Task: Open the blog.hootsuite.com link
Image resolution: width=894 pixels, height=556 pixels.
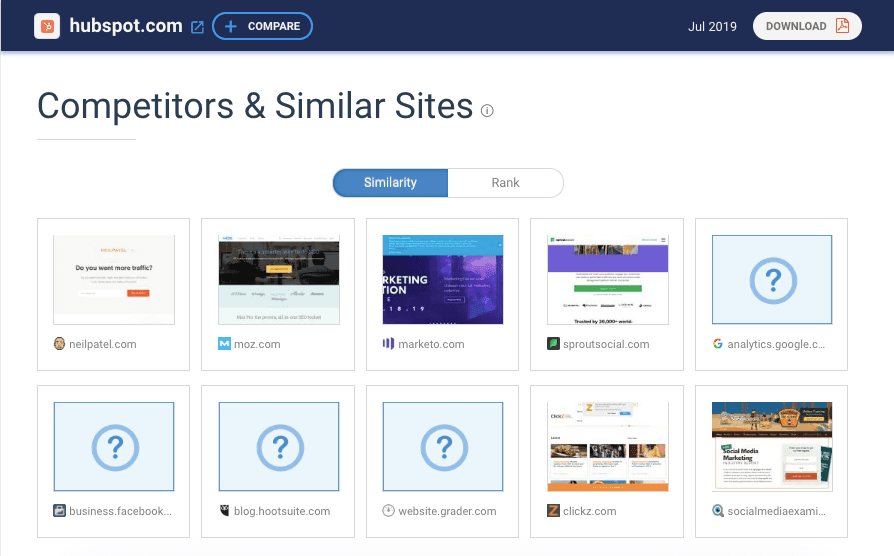Action: [282, 512]
